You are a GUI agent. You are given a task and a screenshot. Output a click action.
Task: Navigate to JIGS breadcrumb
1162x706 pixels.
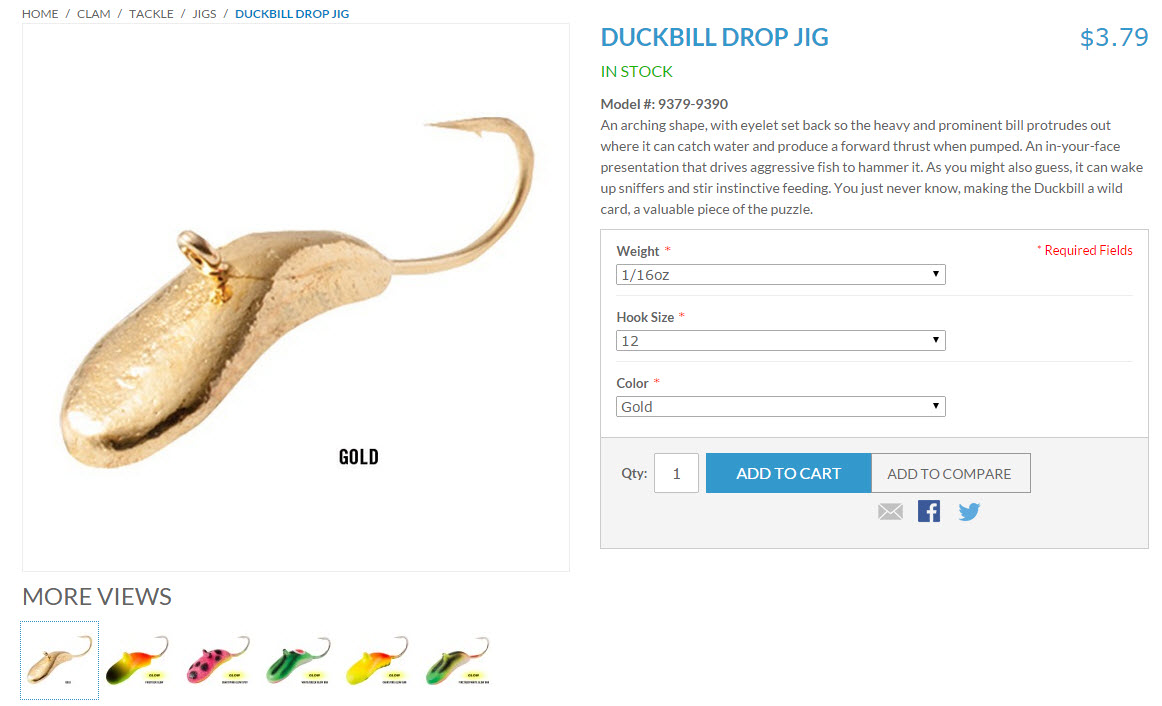point(205,14)
